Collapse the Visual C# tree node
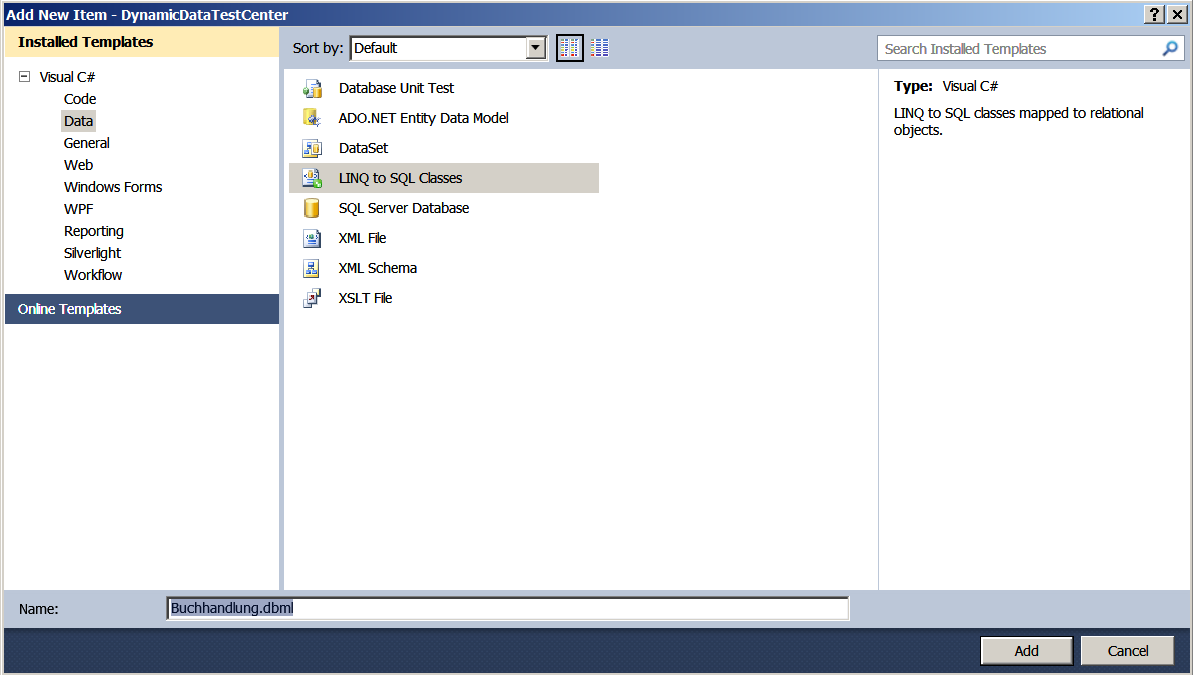Image resolution: width=1193 pixels, height=675 pixels. click(x=25, y=77)
